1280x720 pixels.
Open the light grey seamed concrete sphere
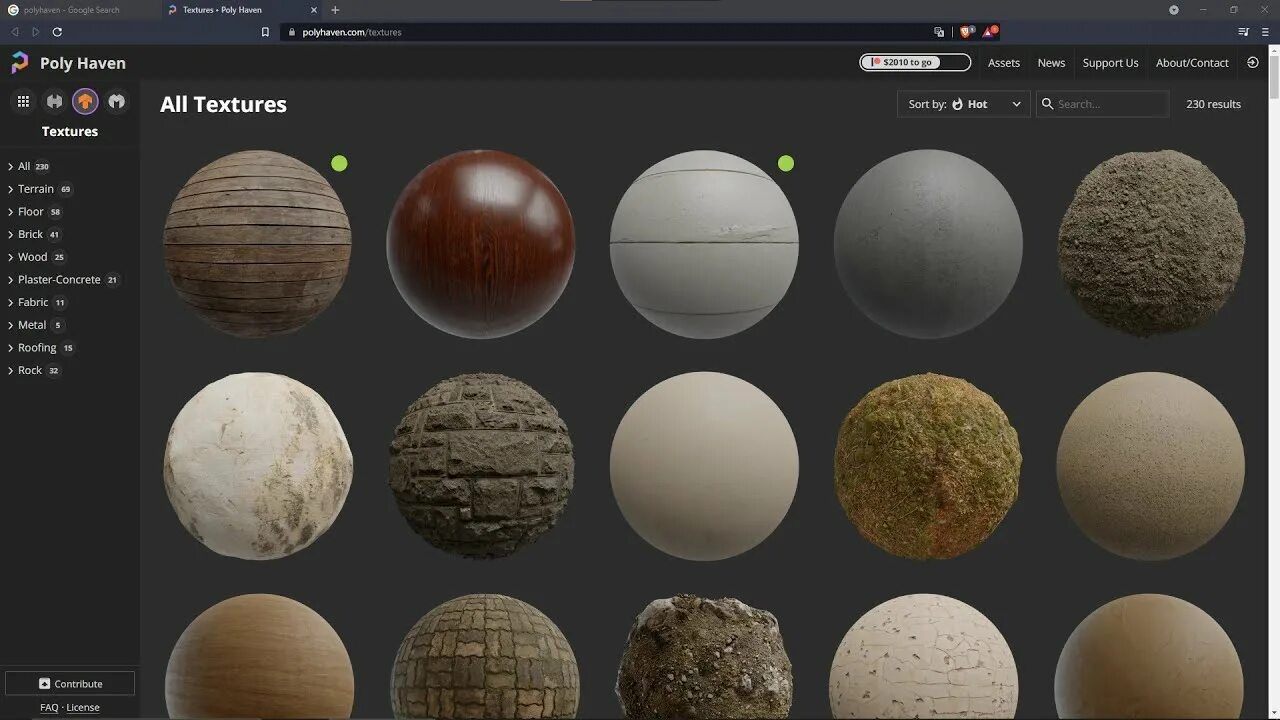[x=704, y=244]
